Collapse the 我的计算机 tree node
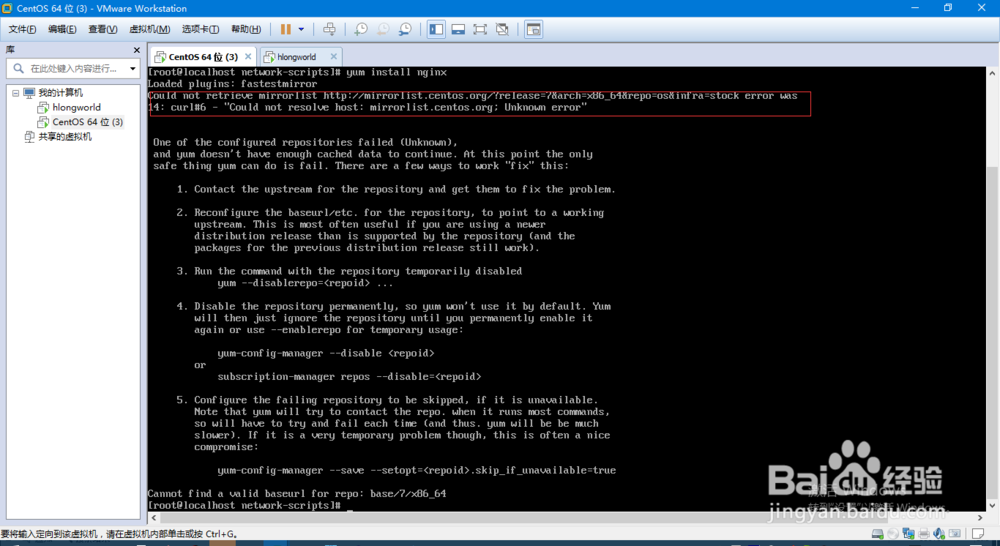This screenshot has height=546, width=1000. (15, 93)
